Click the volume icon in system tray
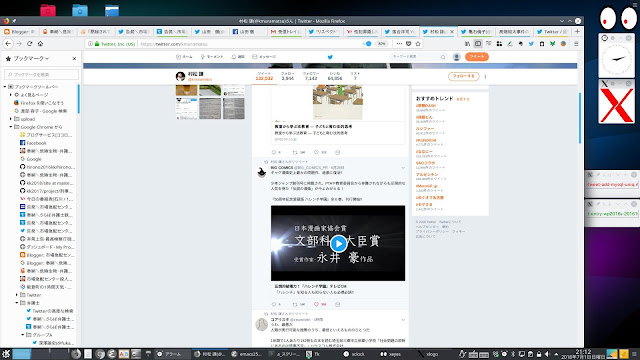Viewport: 640px width, 360px height. (547, 354)
